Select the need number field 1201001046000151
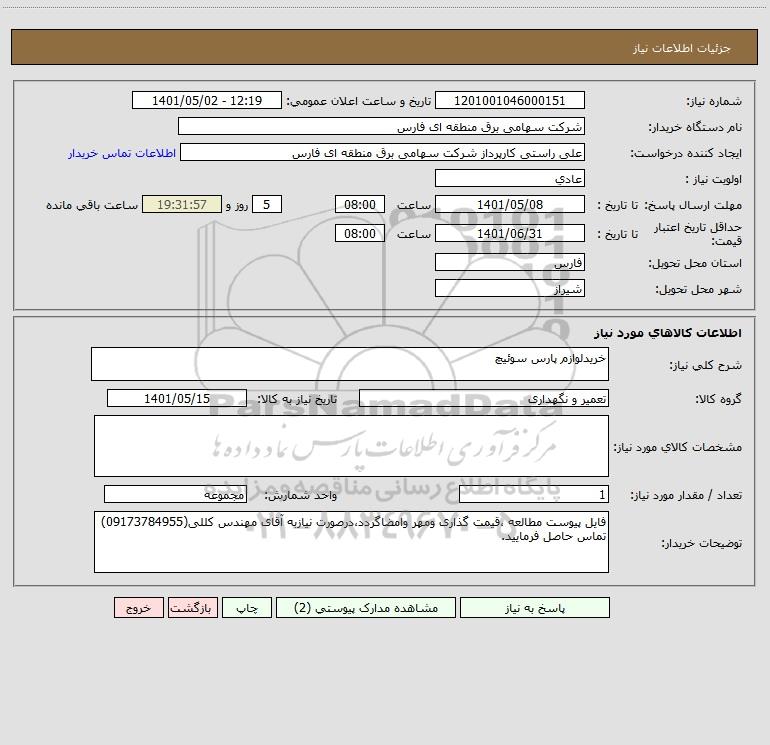770x745 pixels. point(510,100)
